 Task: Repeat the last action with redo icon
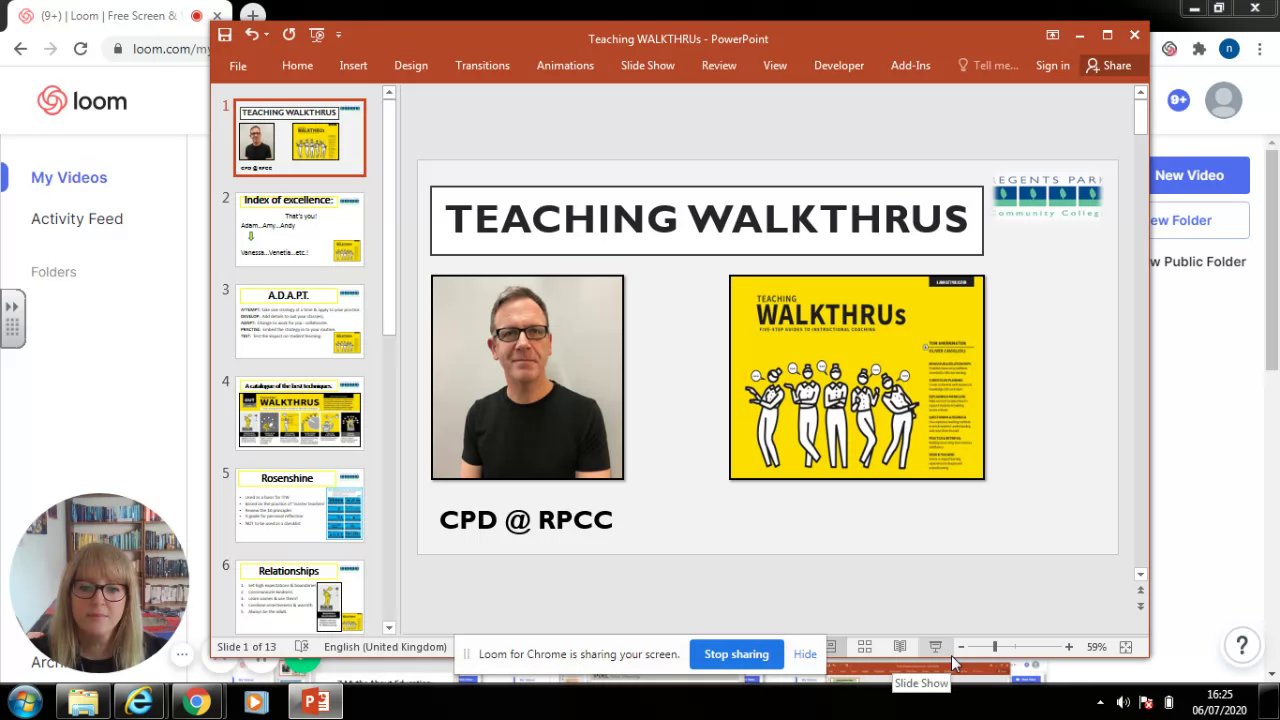[289, 35]
